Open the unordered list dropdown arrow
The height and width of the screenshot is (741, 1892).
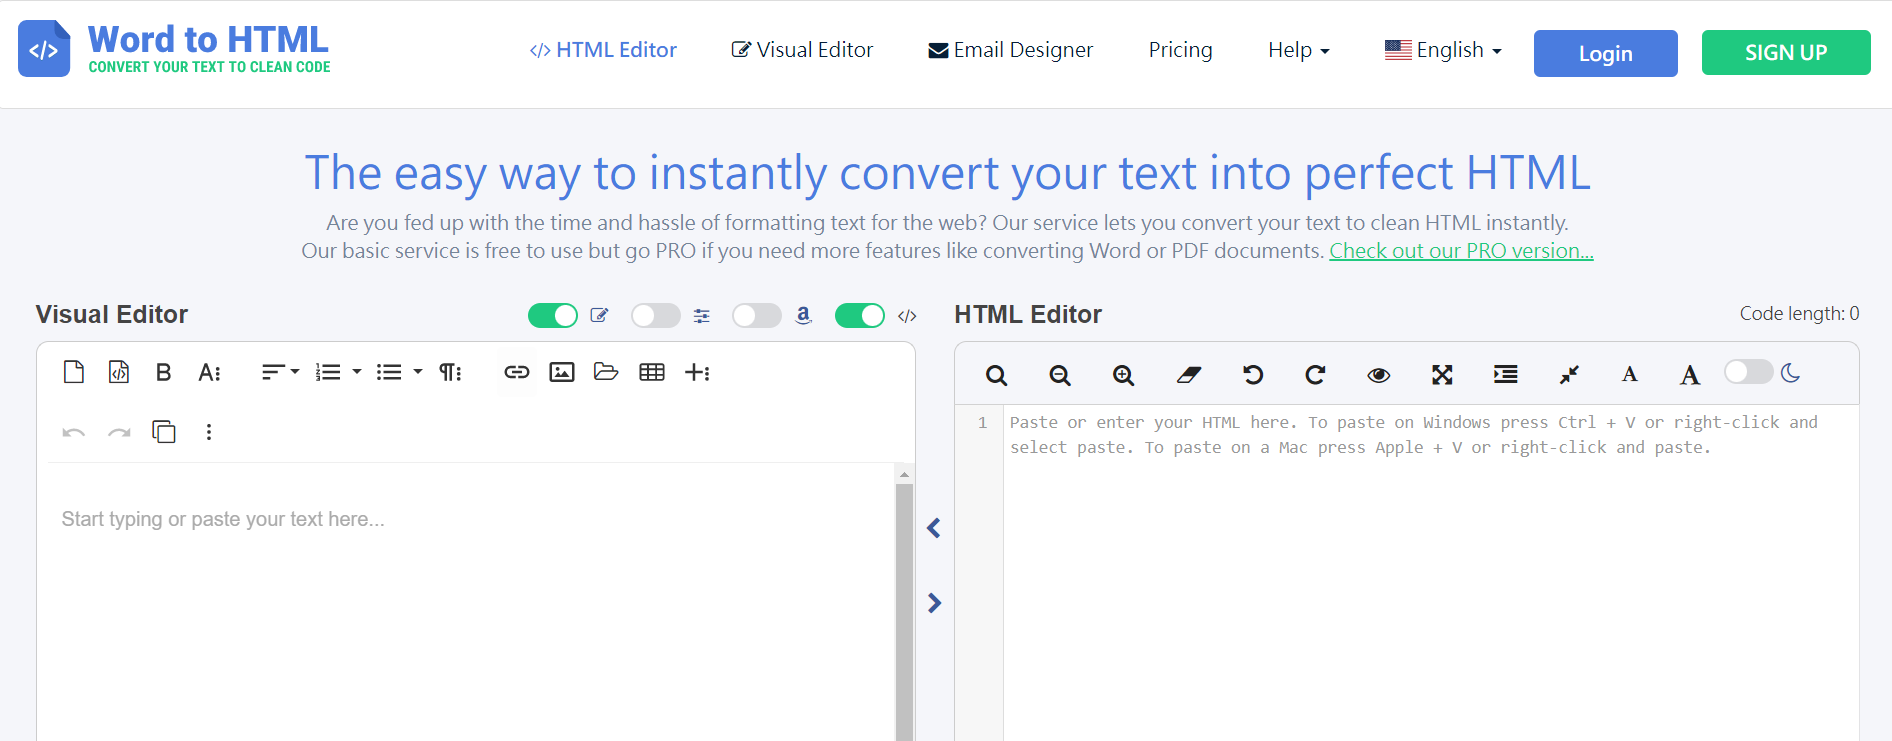[x=418, y=372]
